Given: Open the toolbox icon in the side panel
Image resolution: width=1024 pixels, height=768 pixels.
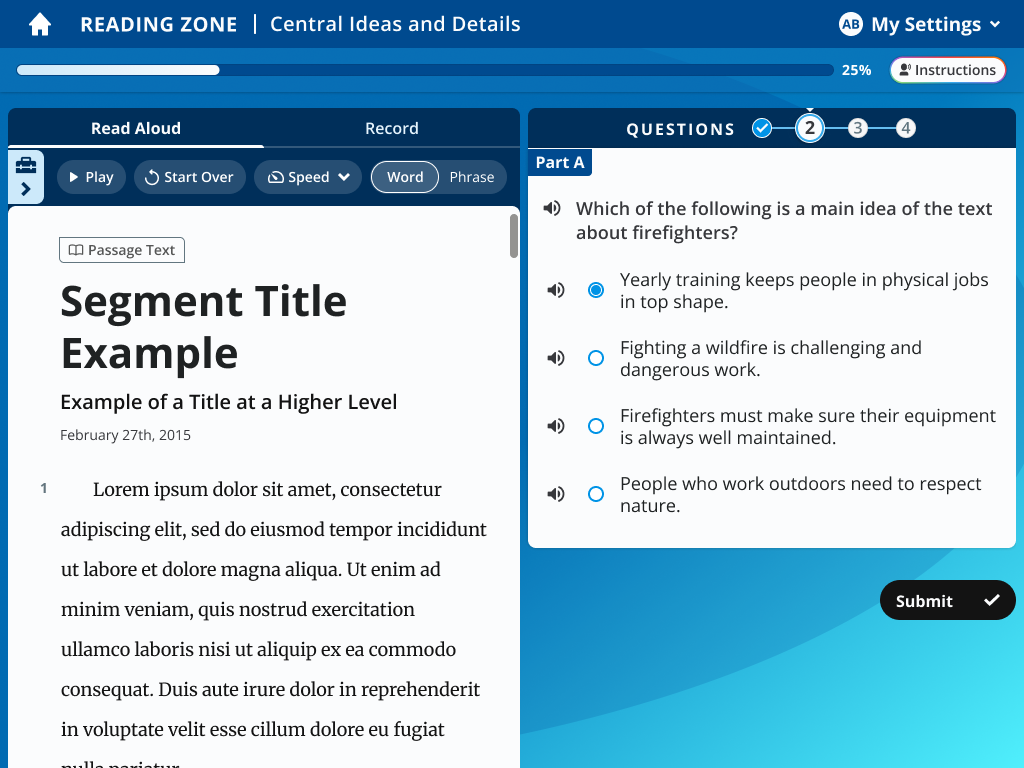Looking at the screenshot, I should click(x=26, y=165).
